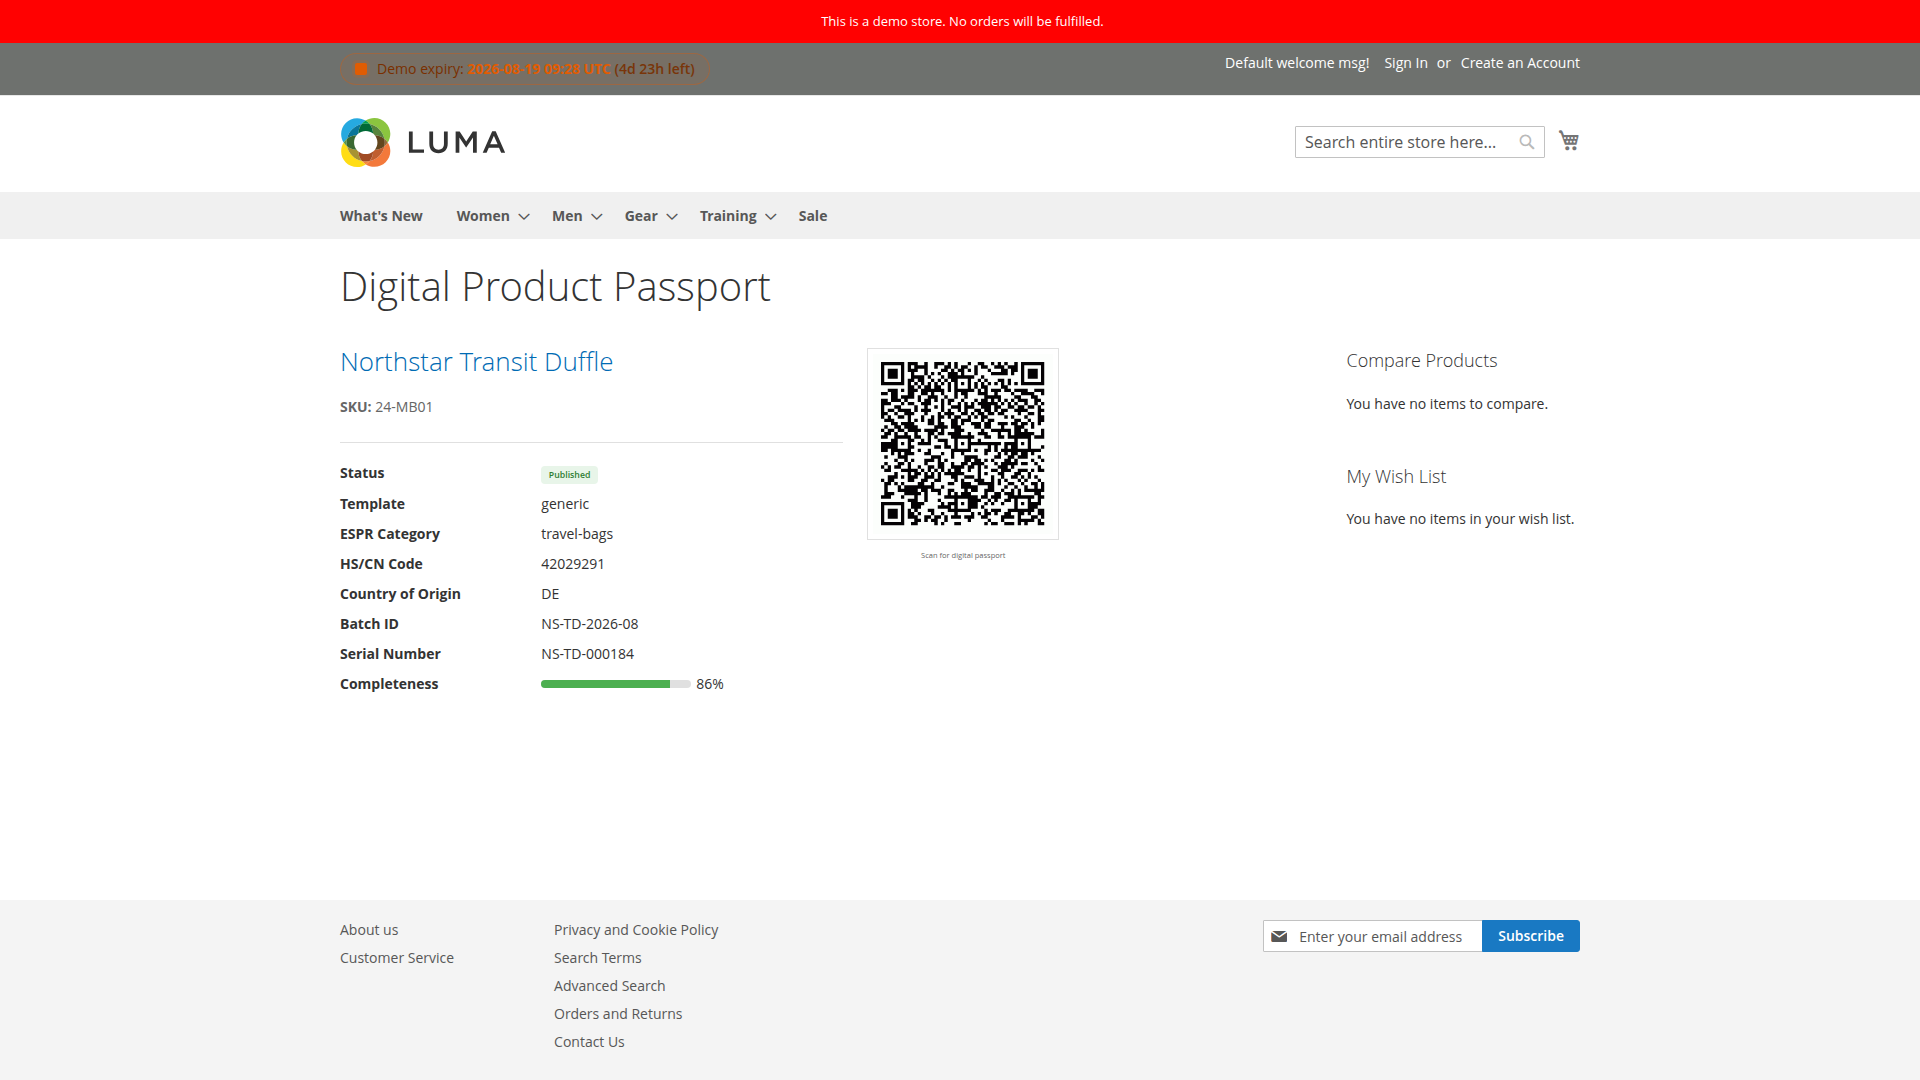Click the SKU value 24-MB01

[x=404, y=407]
